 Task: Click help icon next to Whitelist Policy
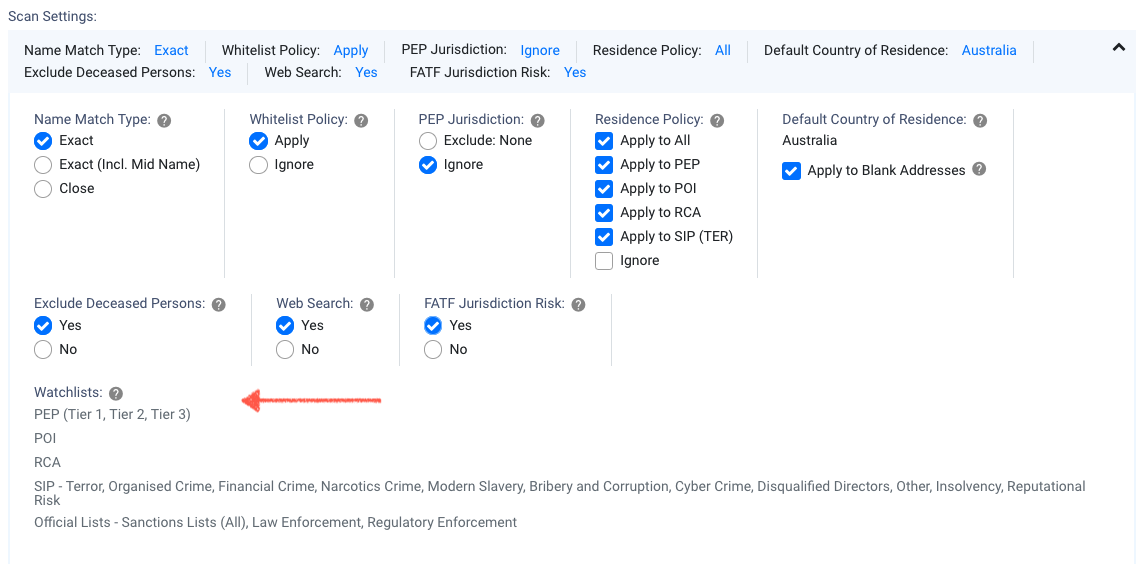click(361, 120)
